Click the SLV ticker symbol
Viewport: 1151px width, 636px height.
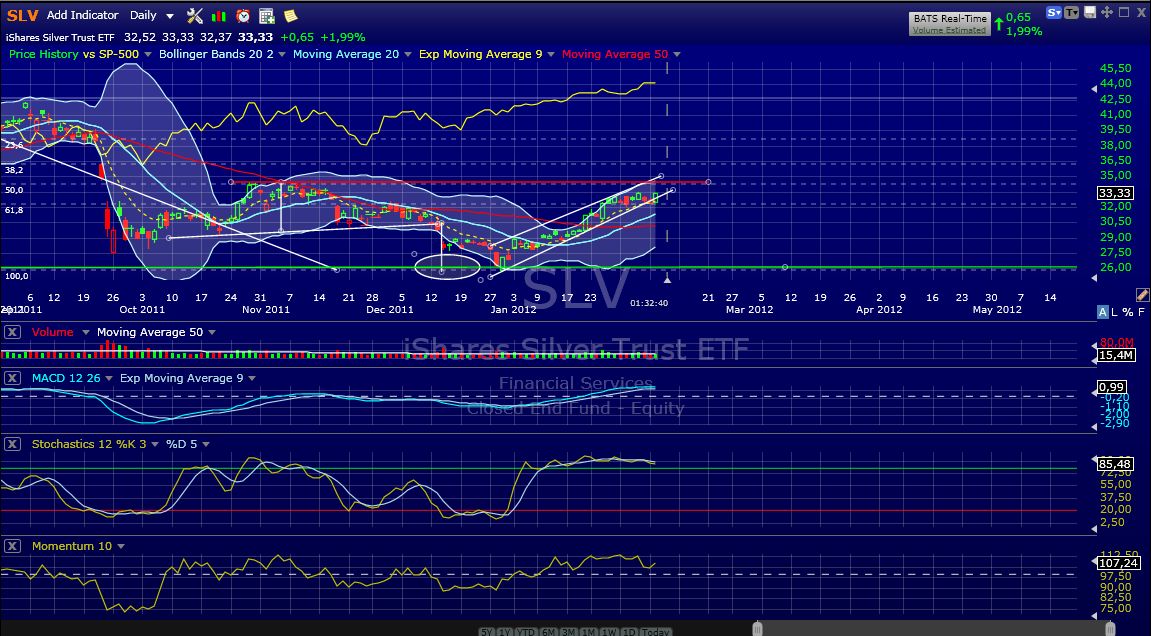(22, 15)
